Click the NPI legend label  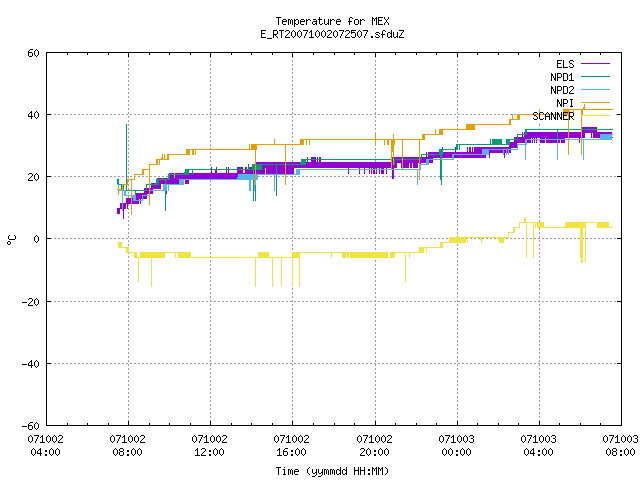coord(565,103)
